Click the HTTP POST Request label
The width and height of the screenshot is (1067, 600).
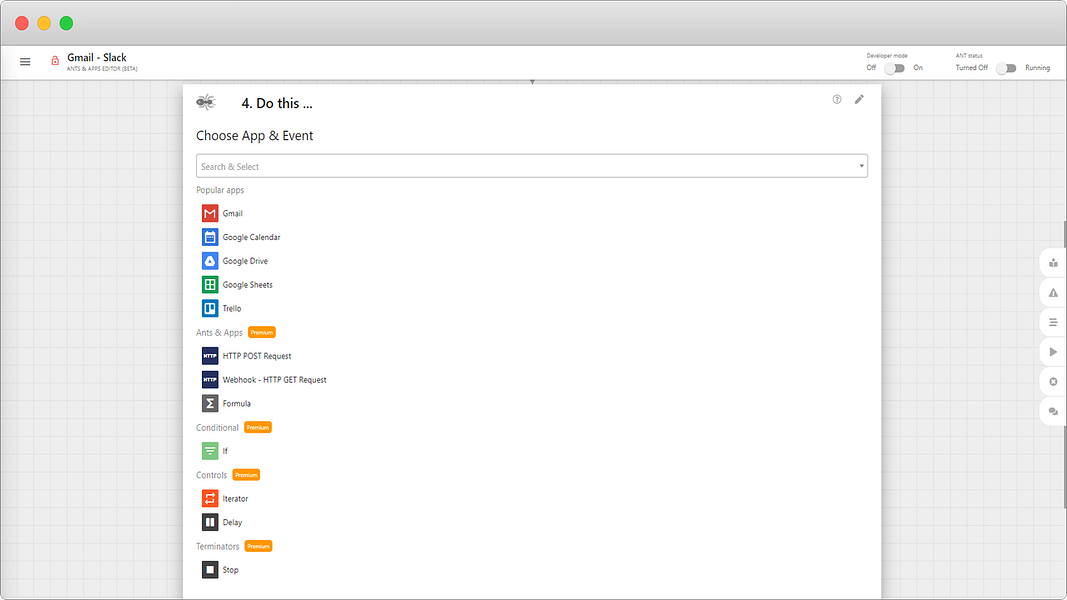click(x=257, y=356)
